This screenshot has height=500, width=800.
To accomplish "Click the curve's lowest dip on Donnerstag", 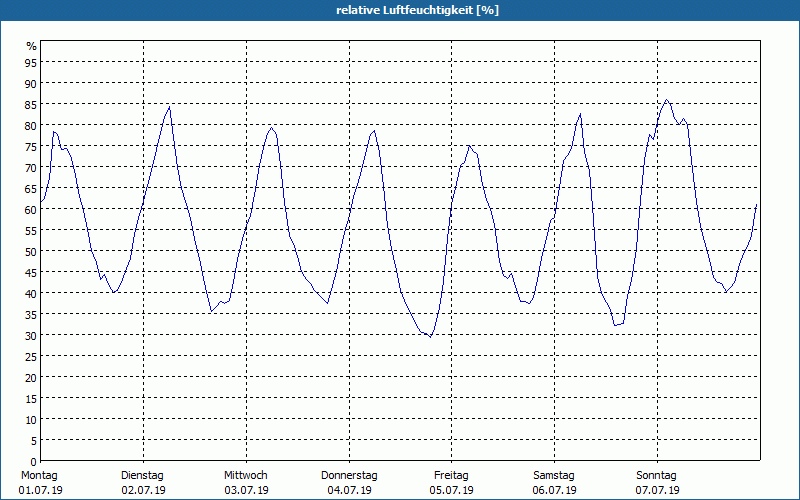I will tap(430, 337).
